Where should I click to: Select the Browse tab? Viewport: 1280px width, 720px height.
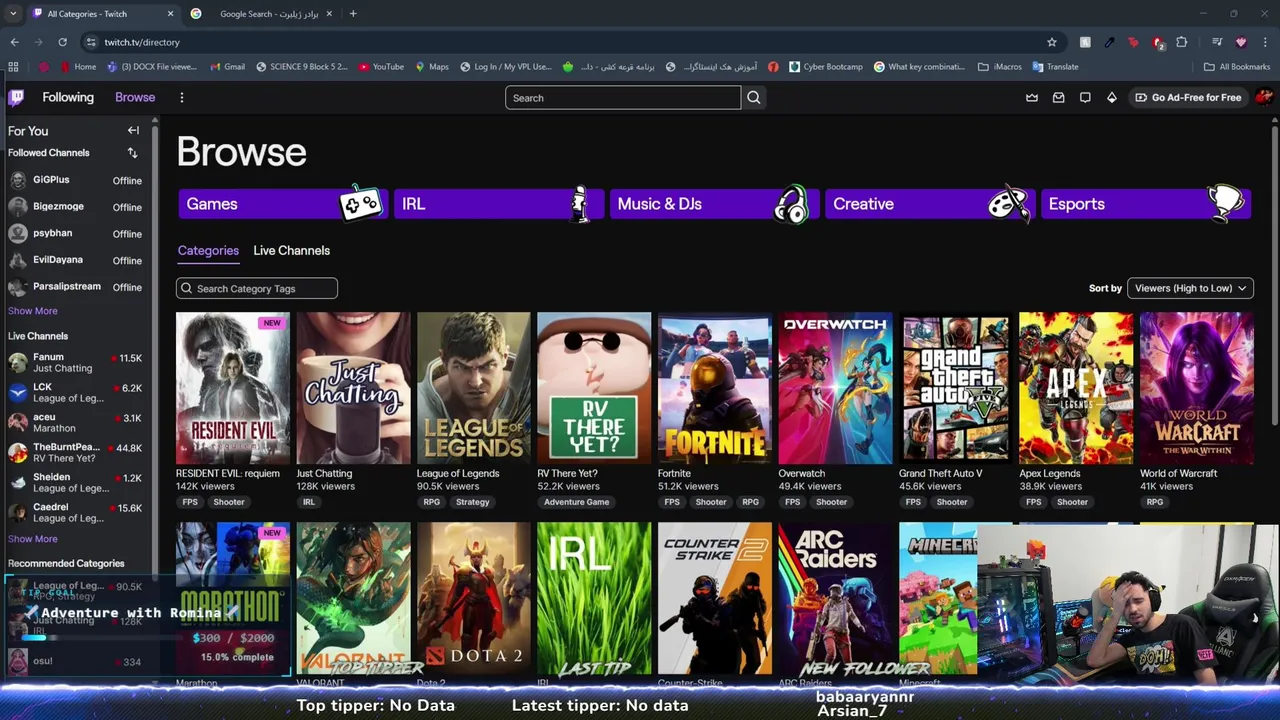tap(135, 97)
